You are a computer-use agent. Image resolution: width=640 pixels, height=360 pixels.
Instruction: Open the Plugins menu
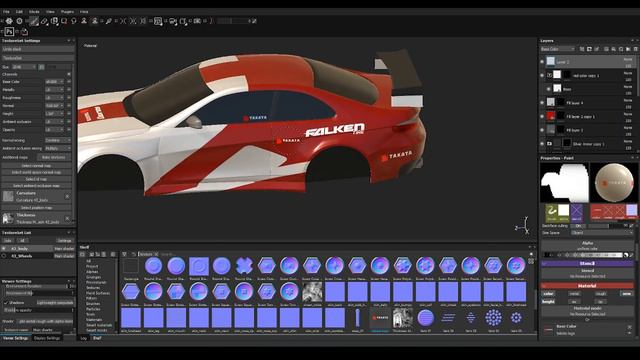[67, 12]
